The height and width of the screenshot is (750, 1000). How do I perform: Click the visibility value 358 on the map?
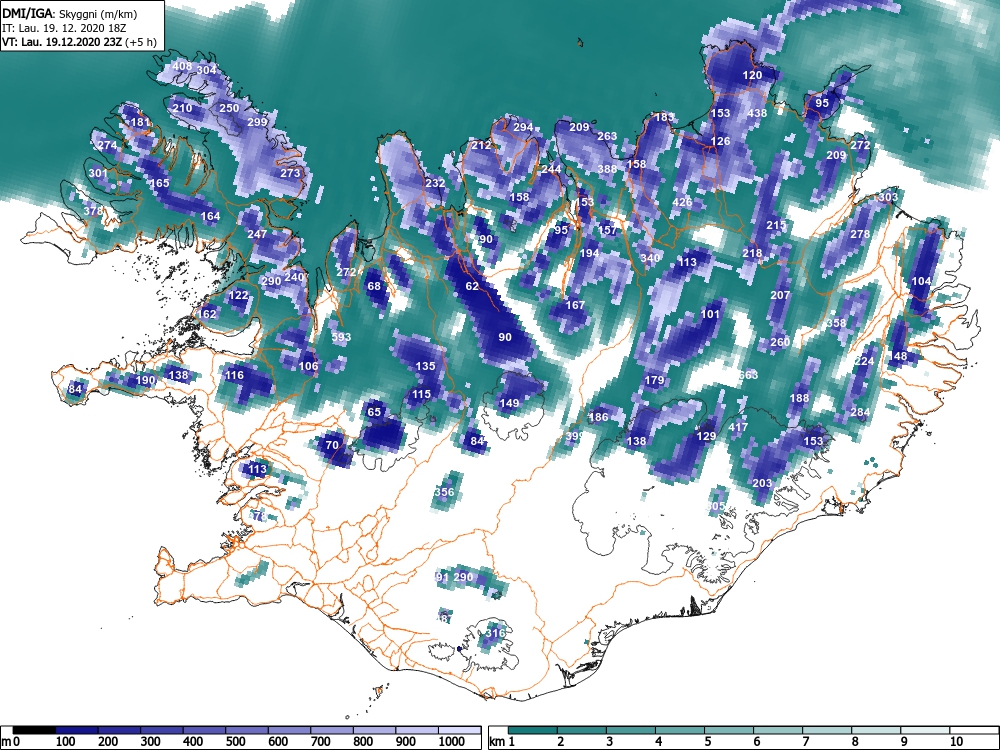click(836, 323)
